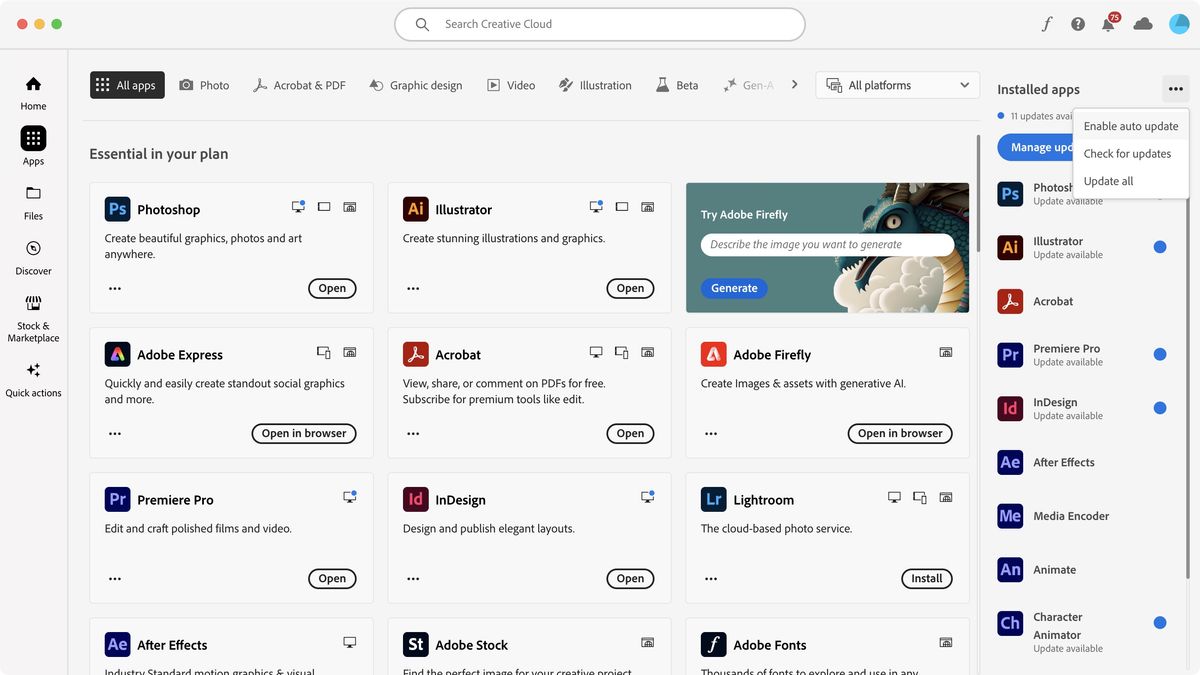
Task: Open the Discover section from the sidebar
Action: pyautogui.click(x=33, y=255)
